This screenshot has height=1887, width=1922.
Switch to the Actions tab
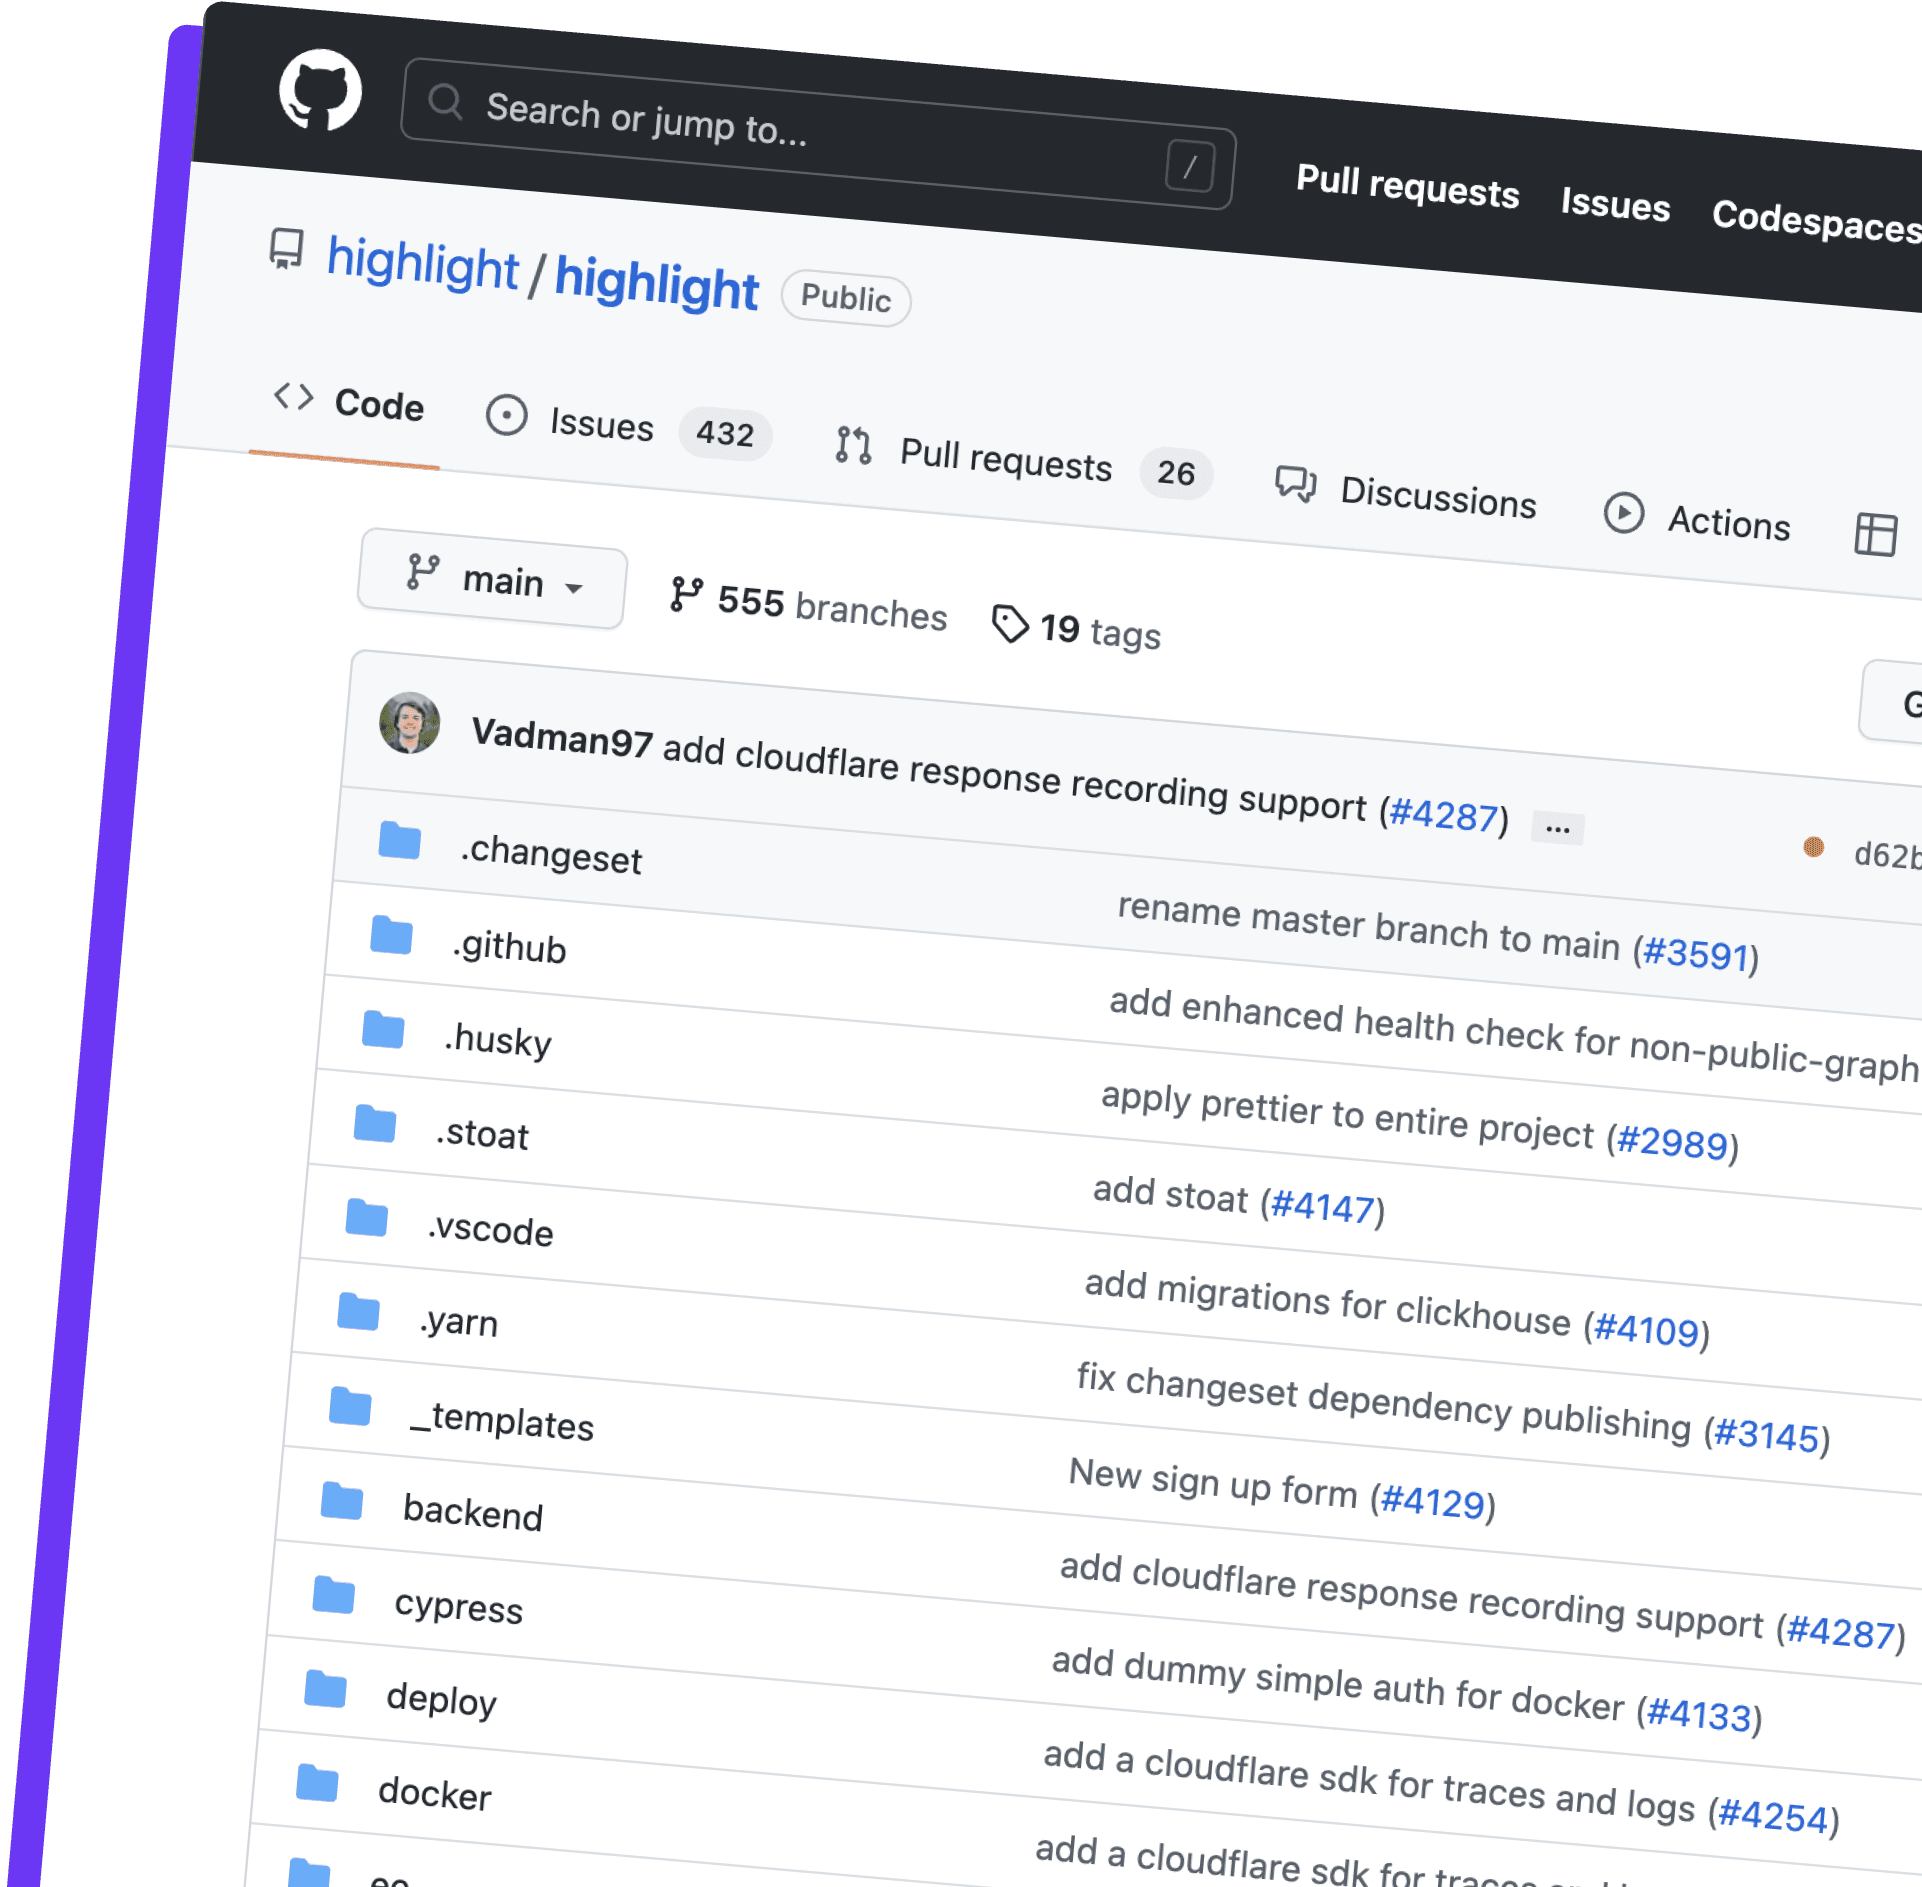click(1697, 520)
